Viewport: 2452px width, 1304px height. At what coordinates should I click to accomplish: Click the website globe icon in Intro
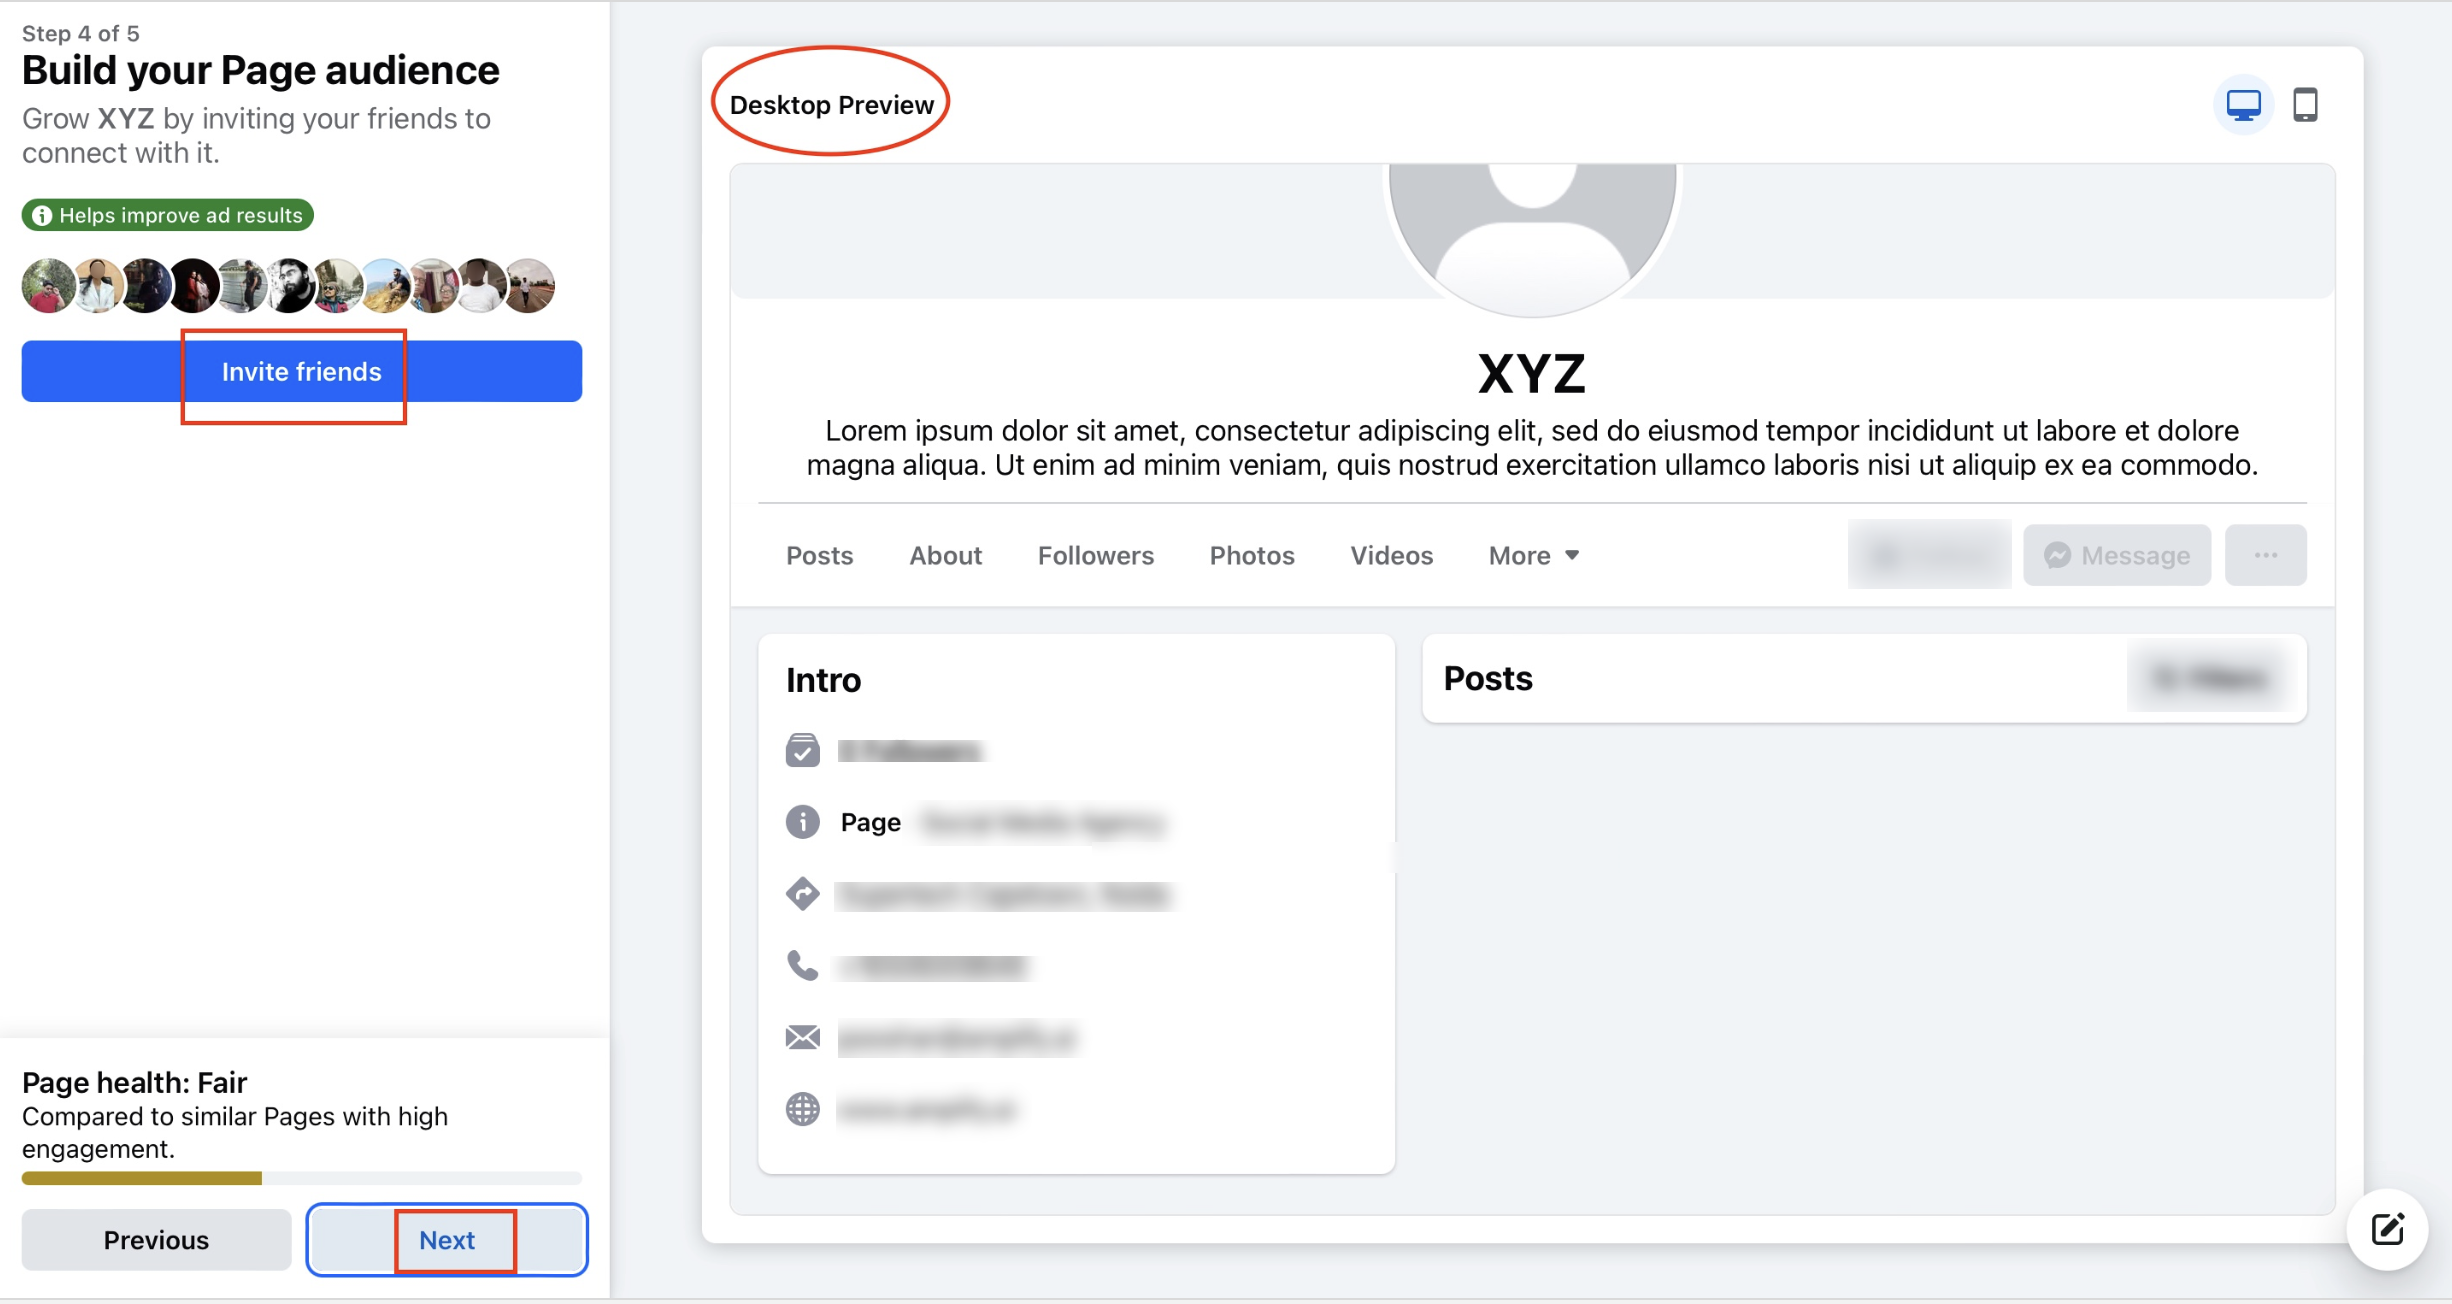tap(802, 1109)
